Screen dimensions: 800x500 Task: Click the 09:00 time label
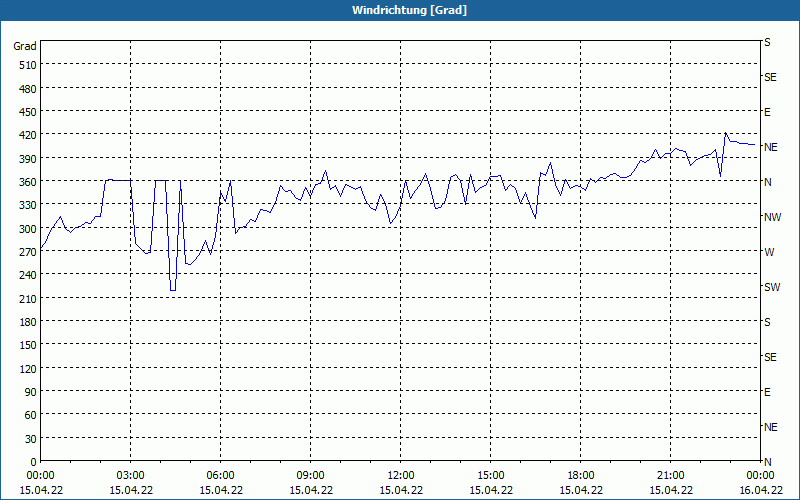pyautogui.click(x=310, y=476)
